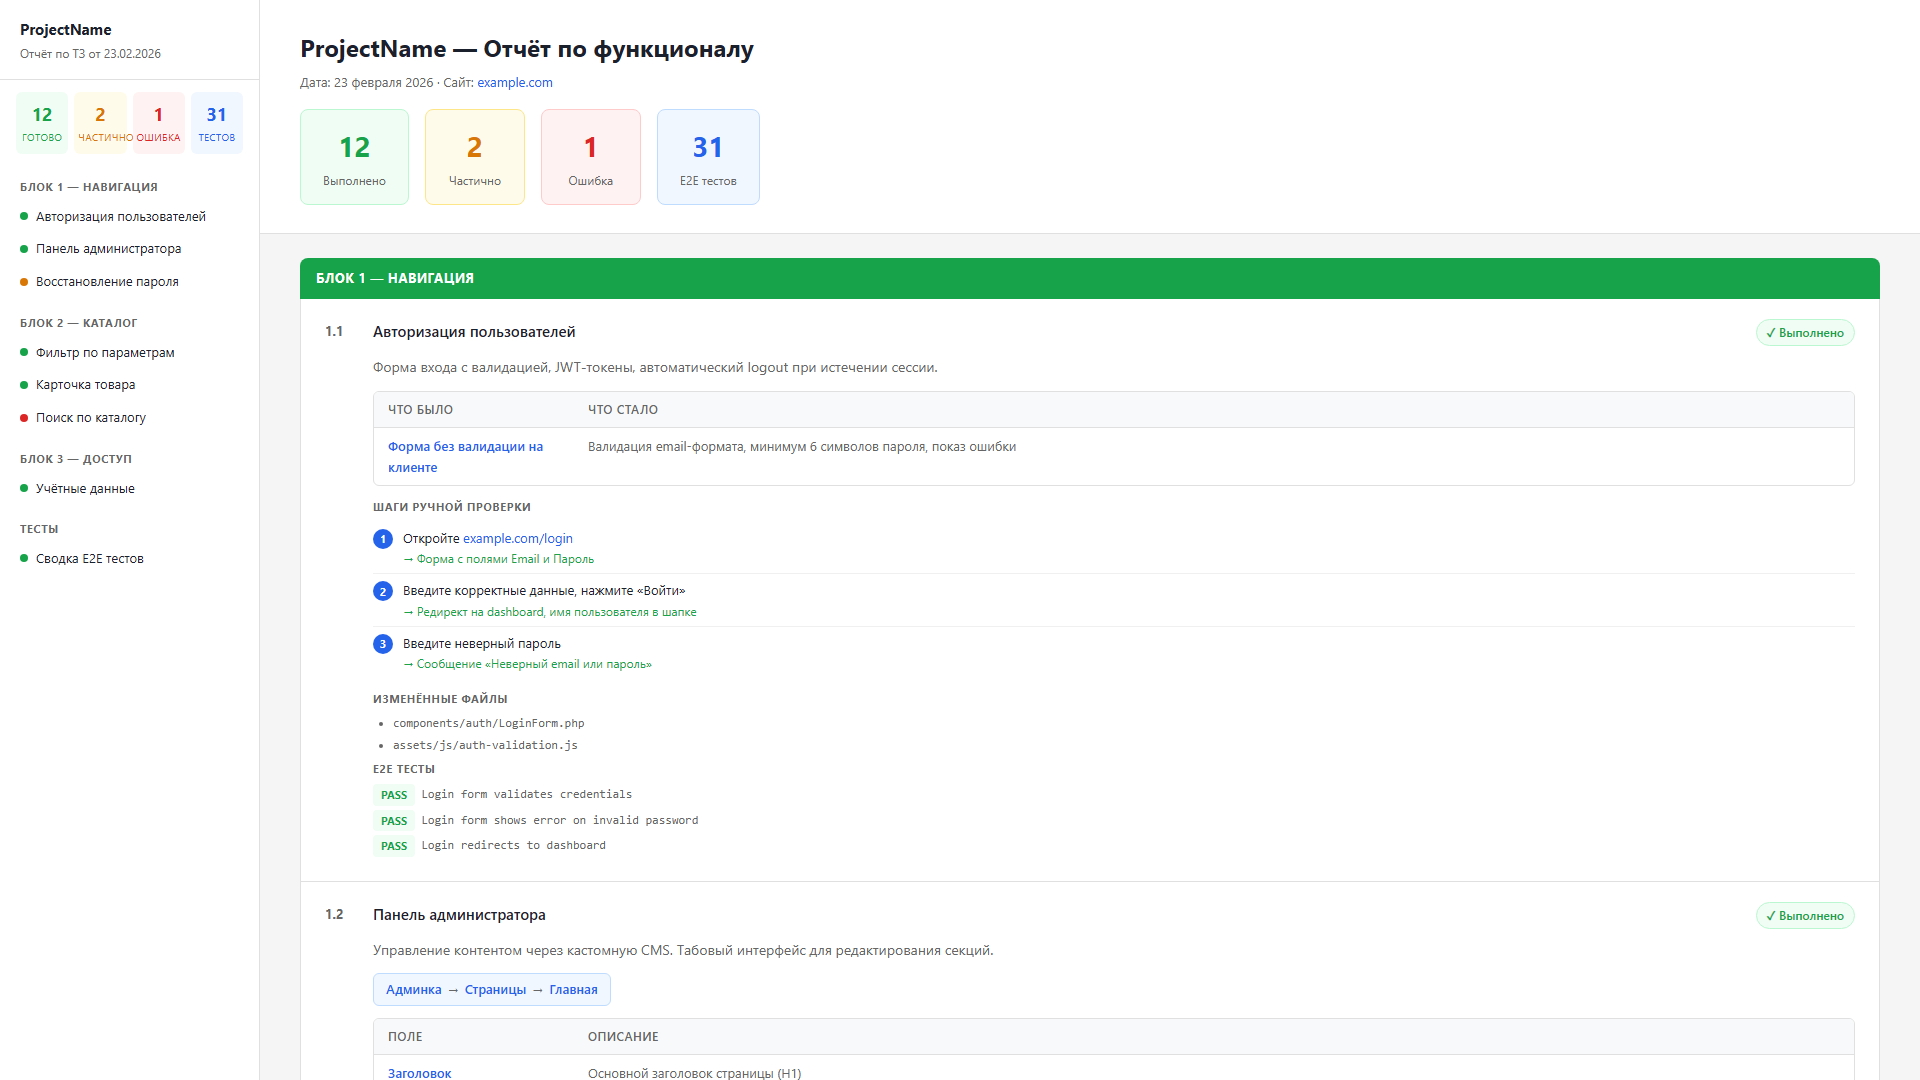Click 'Админка → Страницы → Главная' breadcrumb
Image resolution: width=1920 pixels, height=1080 pixels.
[x=491, y=990]
